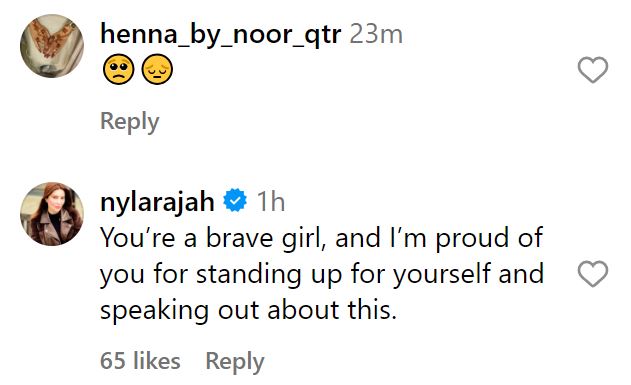Visit the henna_by_noor_qtr username link
The image size is (631, 385).
tap(221, 34)
